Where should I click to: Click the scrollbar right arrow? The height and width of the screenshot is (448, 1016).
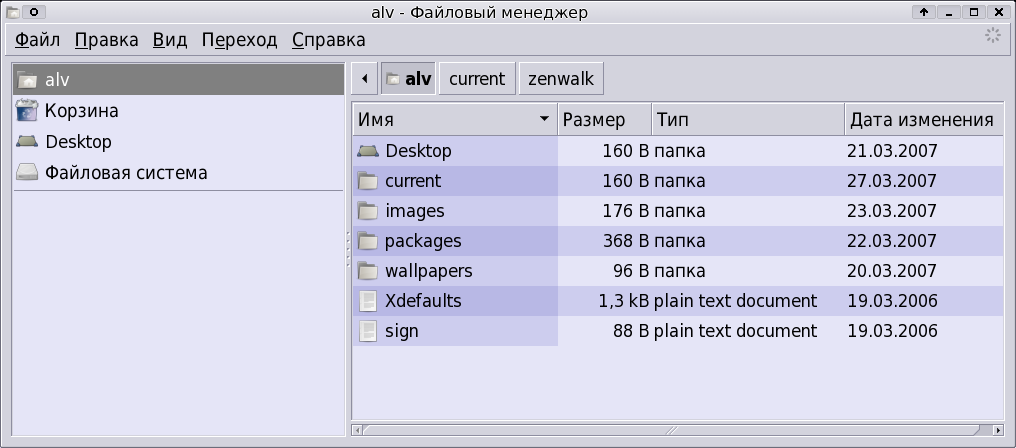[x=999, y=430]
